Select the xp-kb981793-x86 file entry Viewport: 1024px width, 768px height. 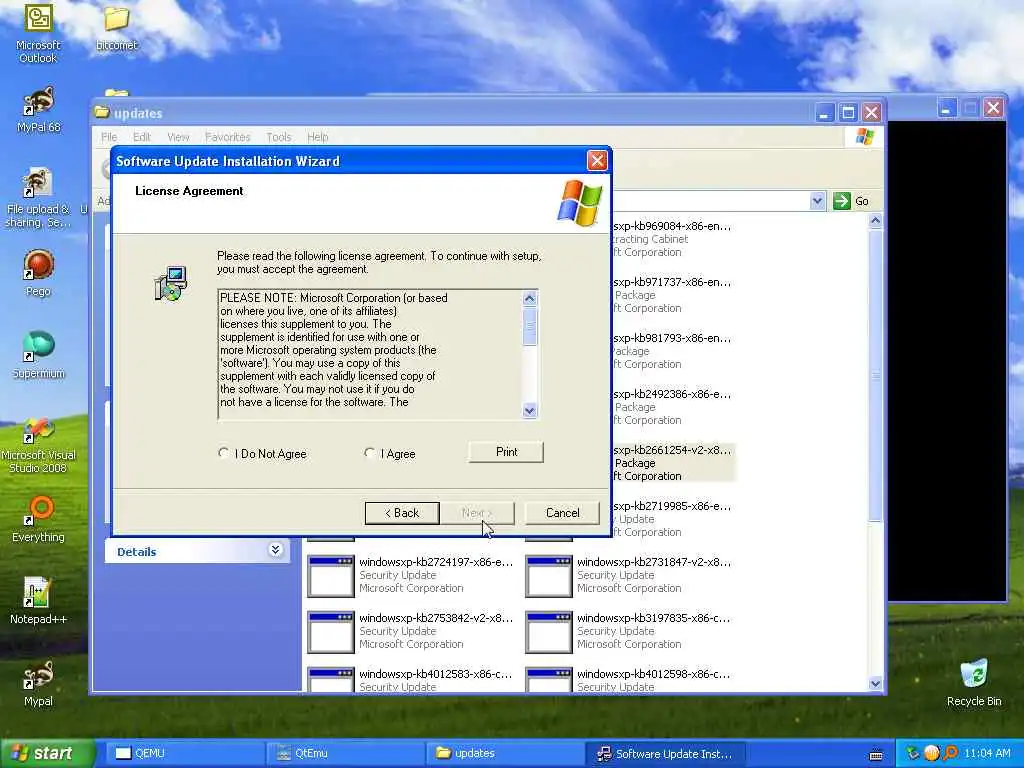pyautogui.click(x=672, y=351)
